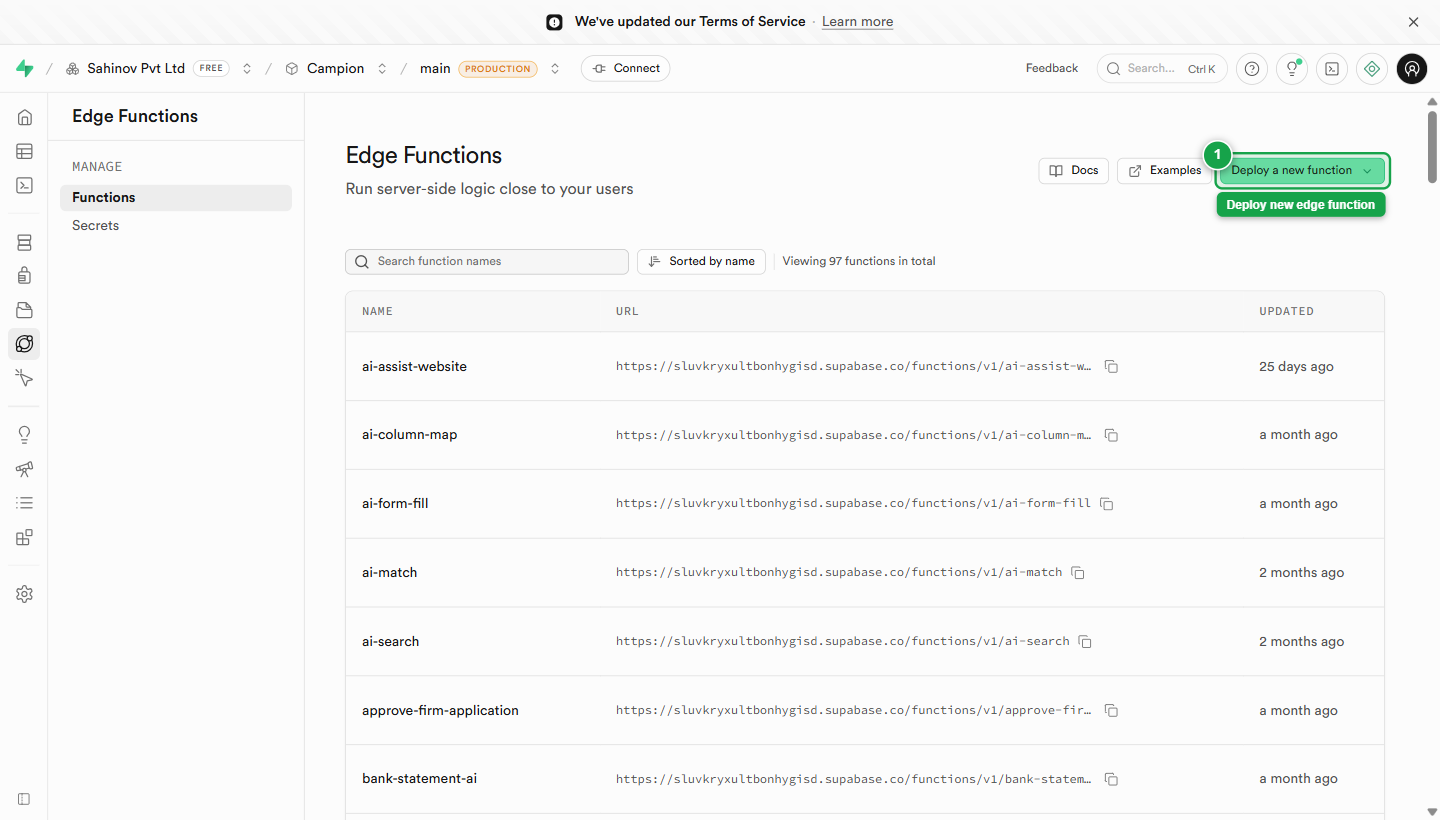
Task: Open Deploy a new function dropdown
Action: [x=1302, y=171]
